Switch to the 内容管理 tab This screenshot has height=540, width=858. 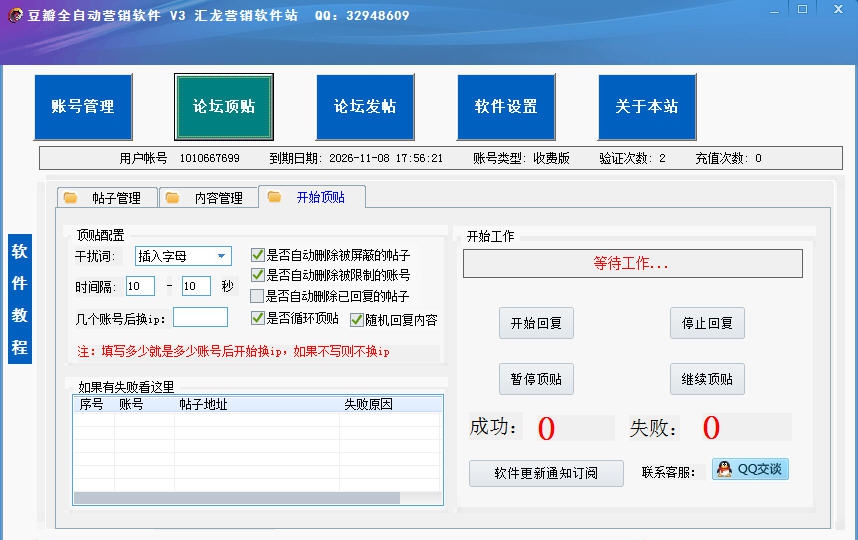click(x=208, y=198)
